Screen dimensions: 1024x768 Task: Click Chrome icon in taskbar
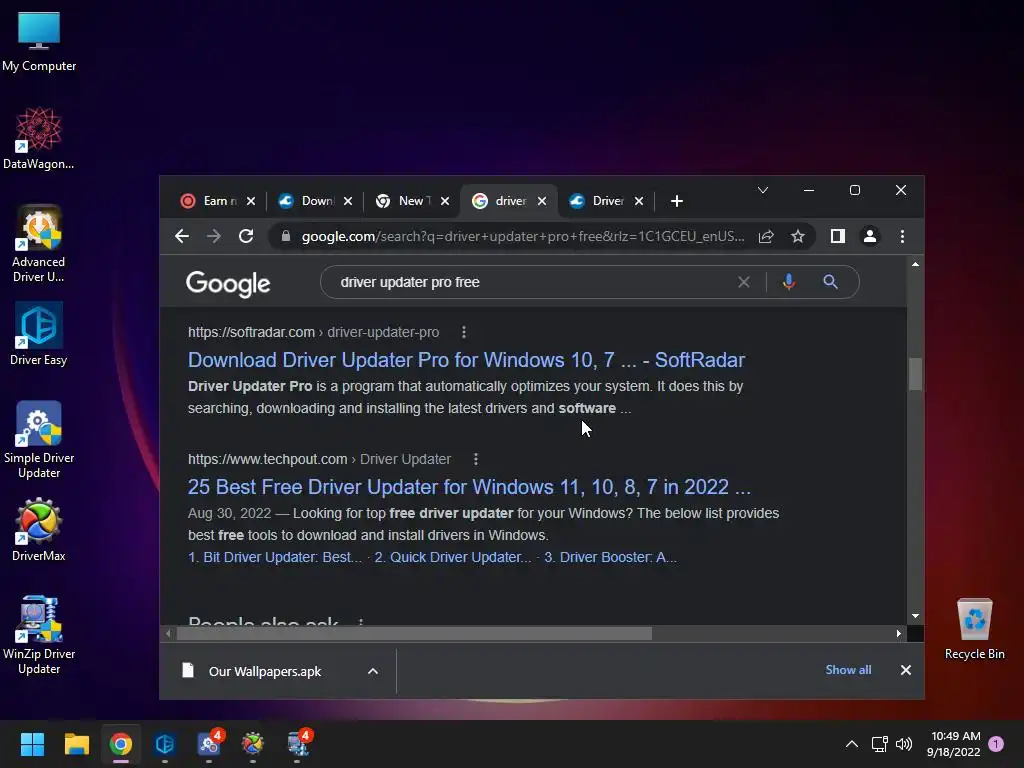point(121,744)
